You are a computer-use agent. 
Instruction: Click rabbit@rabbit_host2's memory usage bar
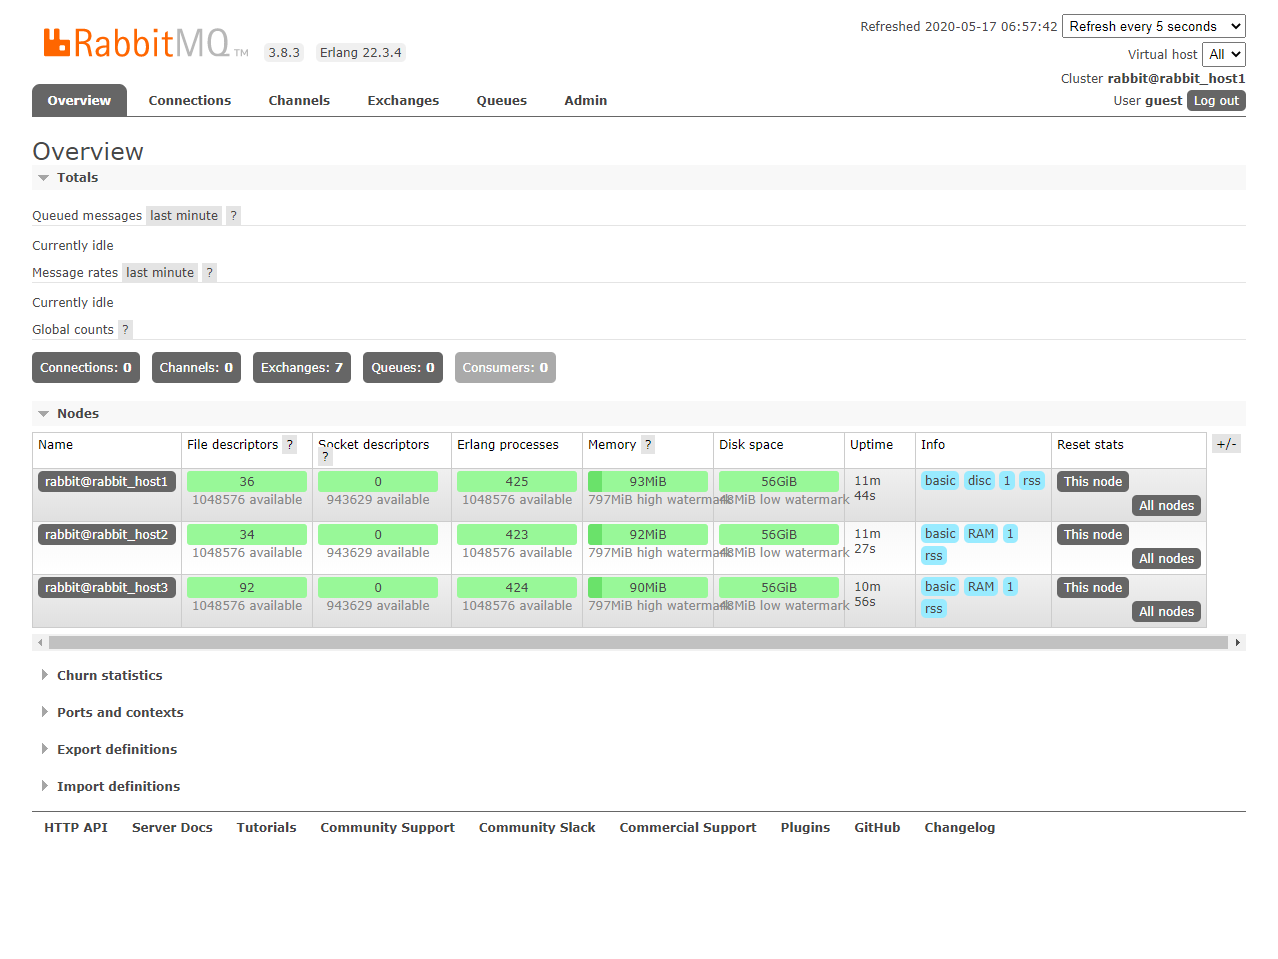[647, 533]
